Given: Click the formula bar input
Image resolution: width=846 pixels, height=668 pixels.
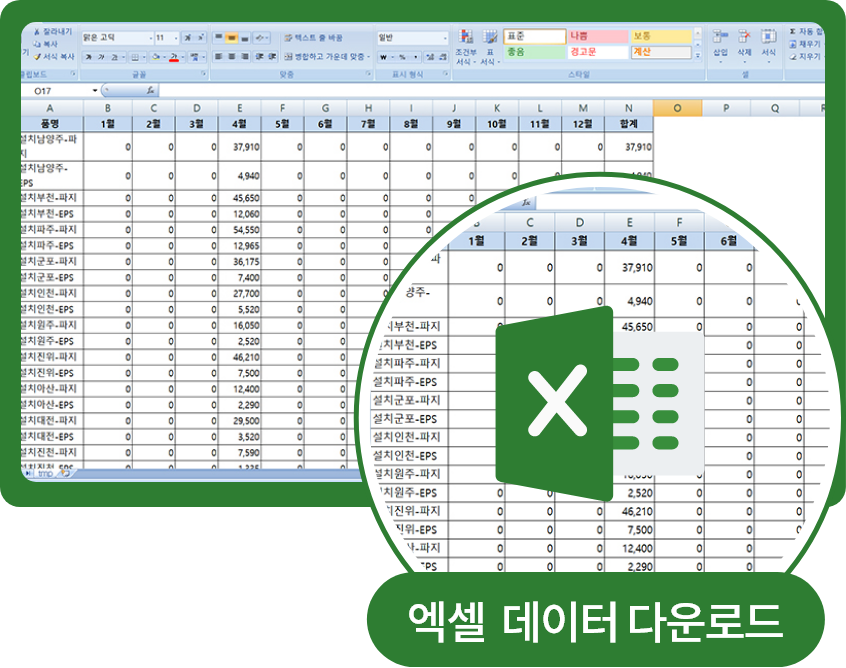Looking at the screenshot, I should pyautogui.click(x=491, y=91).
